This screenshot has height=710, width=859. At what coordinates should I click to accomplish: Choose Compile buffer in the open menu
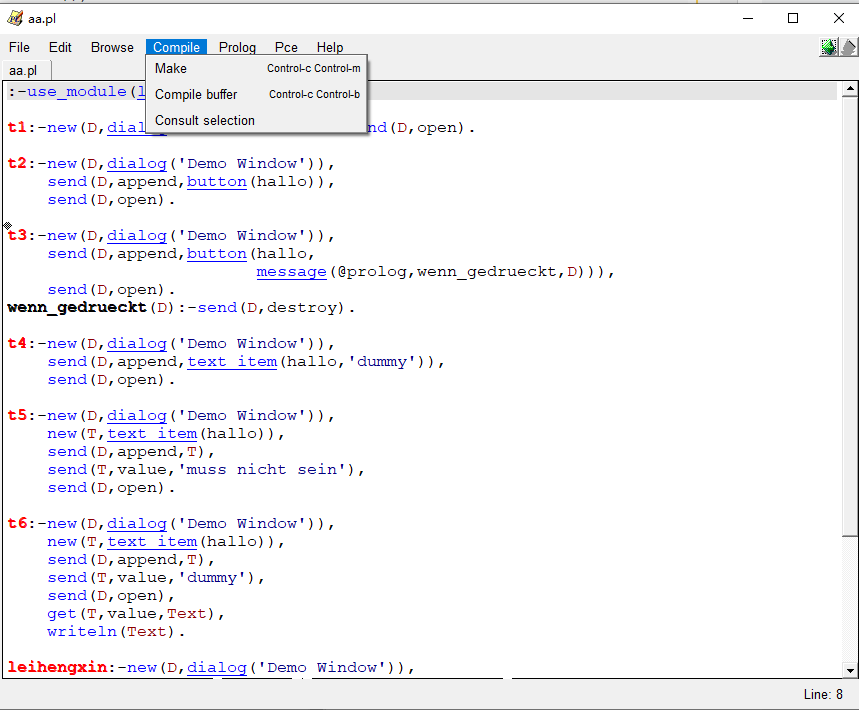click(196, 94)
